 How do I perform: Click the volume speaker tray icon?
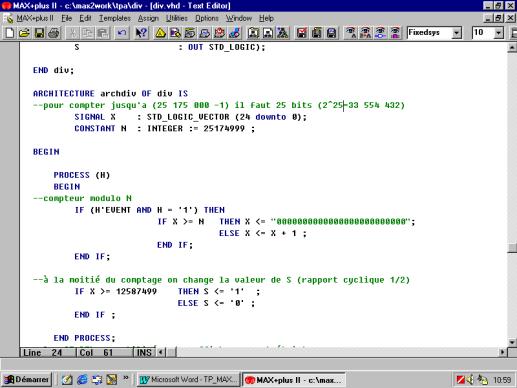[471, 379]
